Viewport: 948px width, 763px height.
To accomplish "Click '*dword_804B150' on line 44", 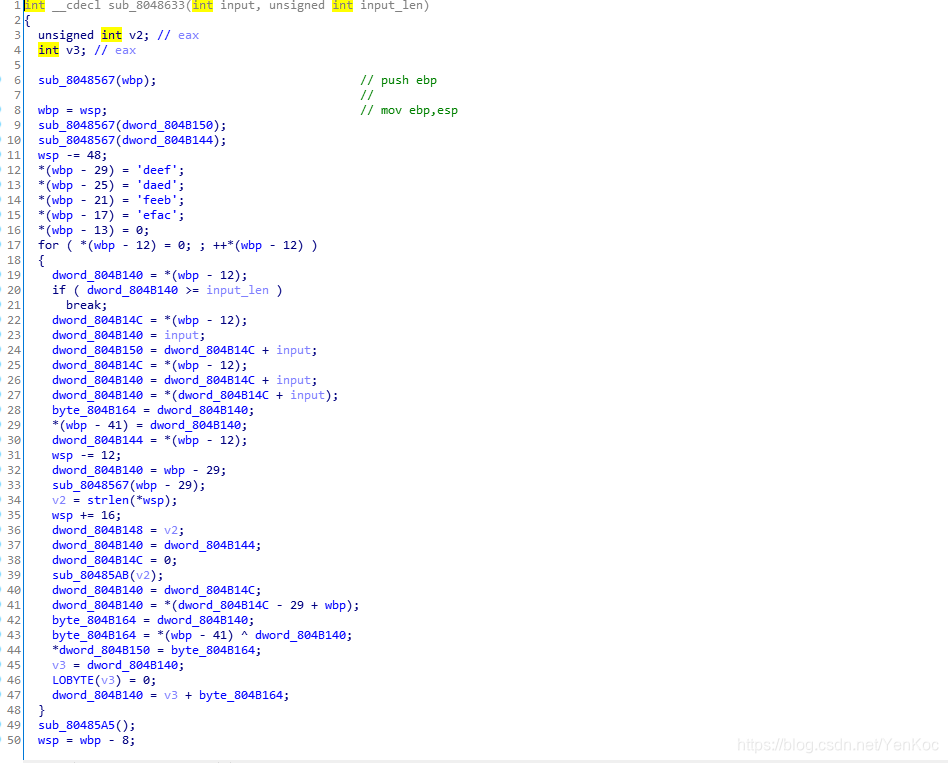I will (101, 651).
